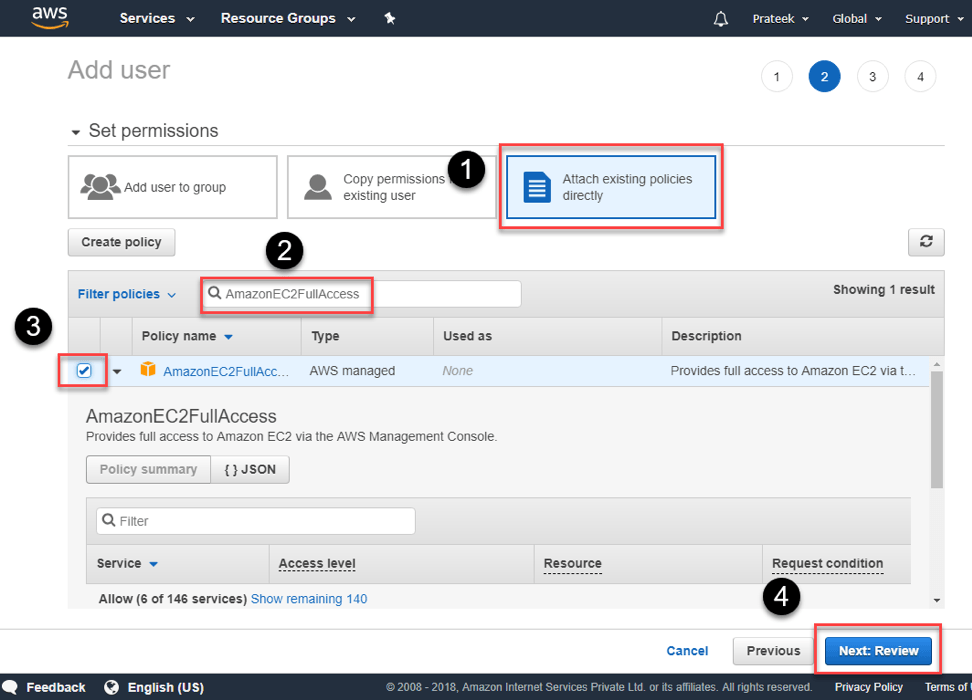This screenshot has height=700, width=972.
Task: Select Add user to group option
Action: tap(173, 187)
